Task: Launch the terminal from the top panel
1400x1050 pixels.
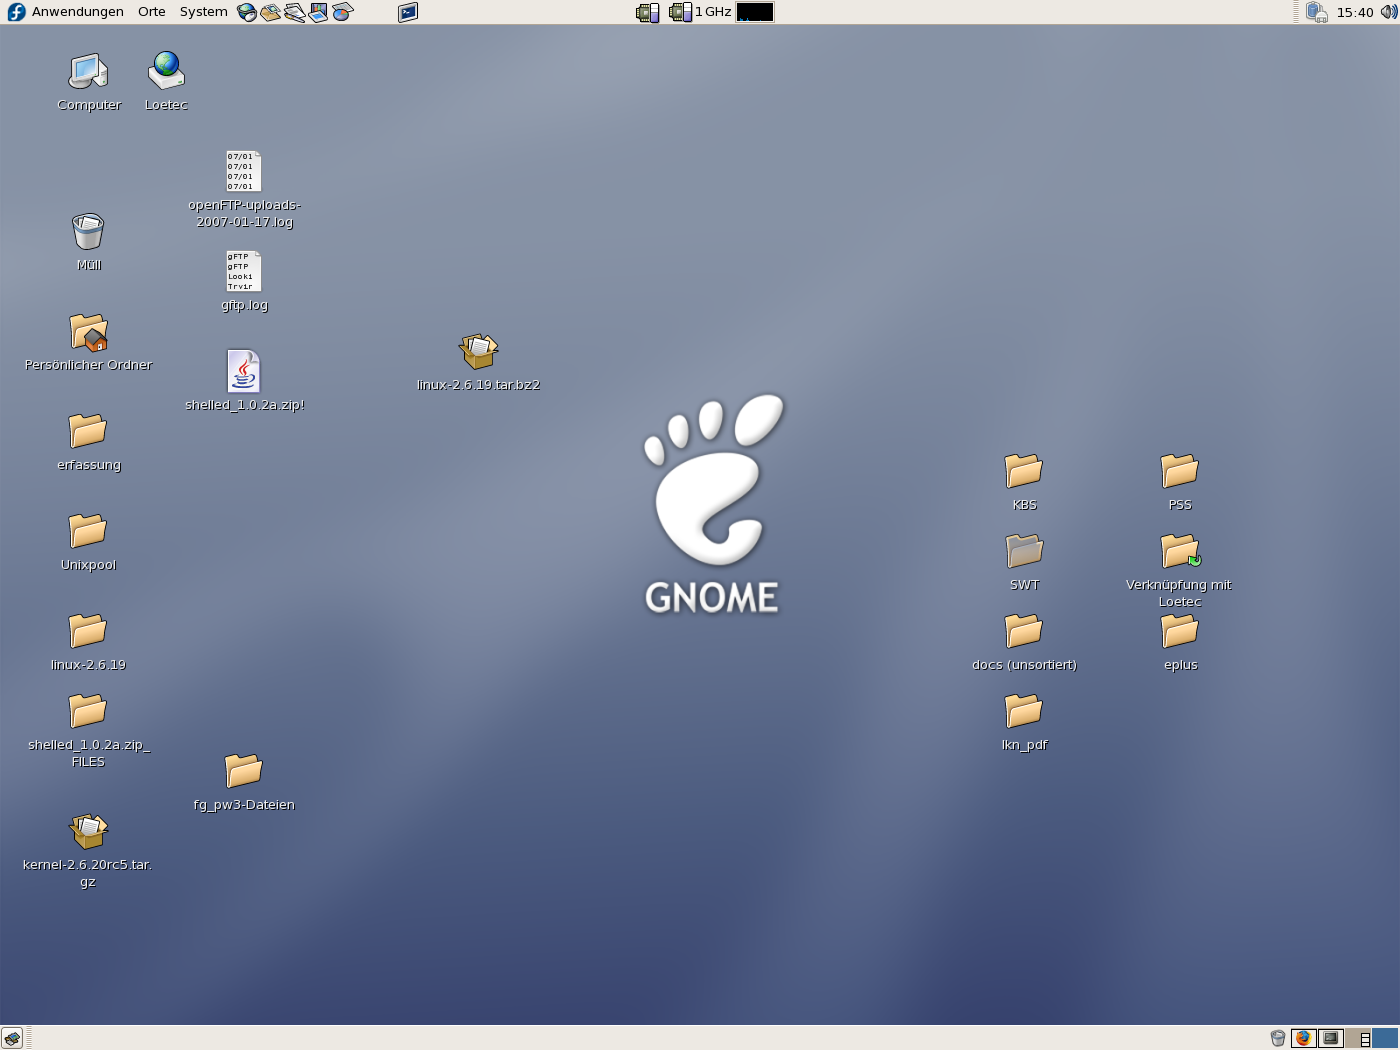Action: (x=408, y=13)
